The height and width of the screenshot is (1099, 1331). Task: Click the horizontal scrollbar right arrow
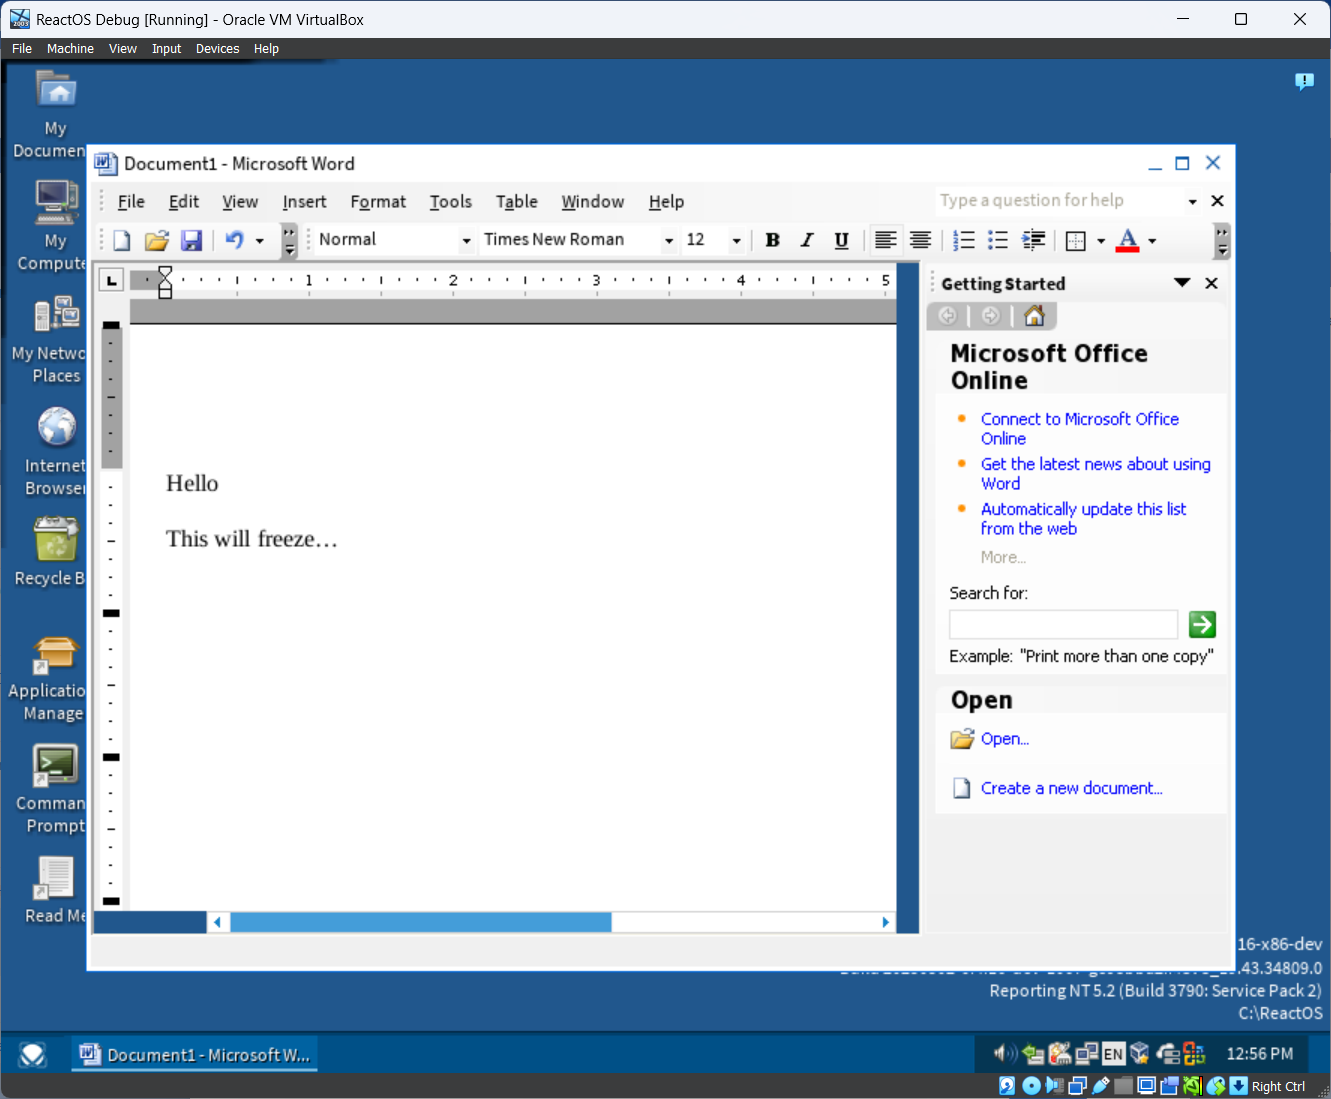[x=885, y=922]
